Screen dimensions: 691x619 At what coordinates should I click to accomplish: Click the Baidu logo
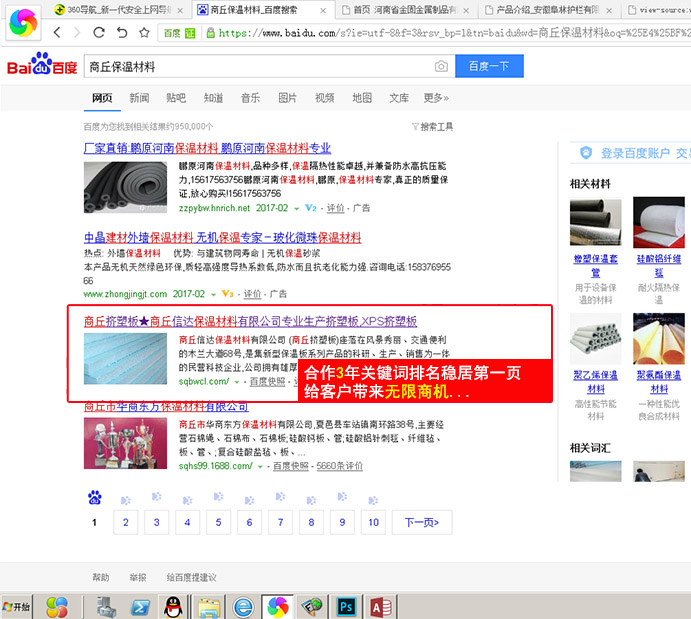point(42,65)
